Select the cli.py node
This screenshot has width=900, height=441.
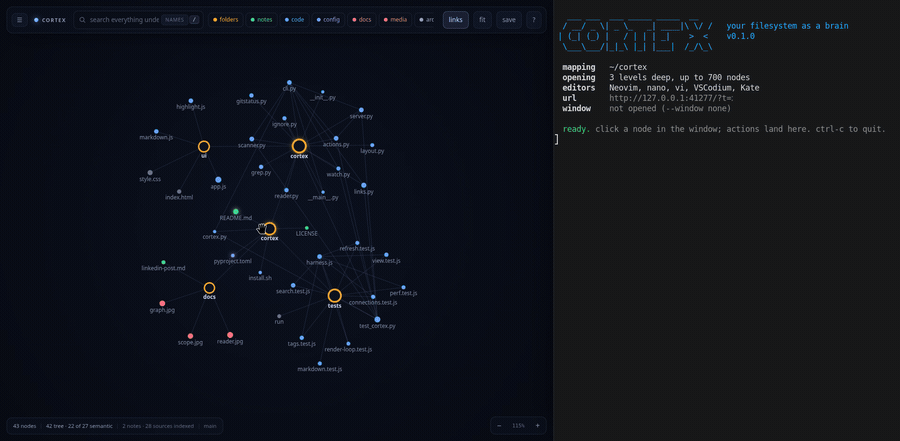tap(289, 83)
